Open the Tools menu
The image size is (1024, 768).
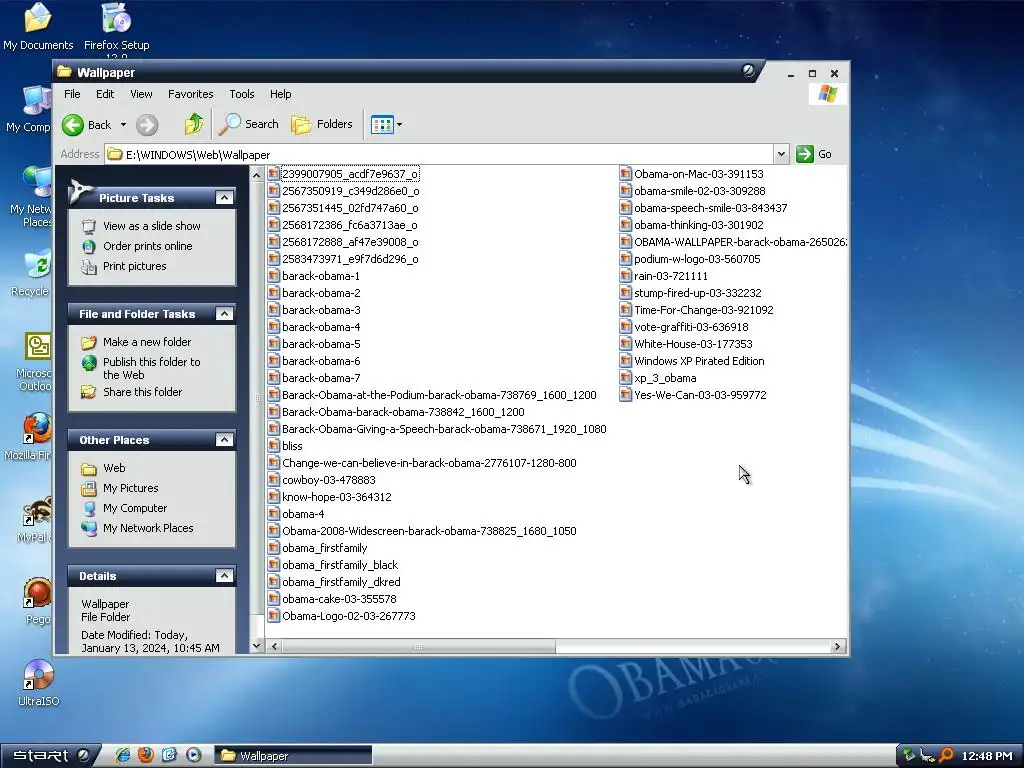[242, 94]
